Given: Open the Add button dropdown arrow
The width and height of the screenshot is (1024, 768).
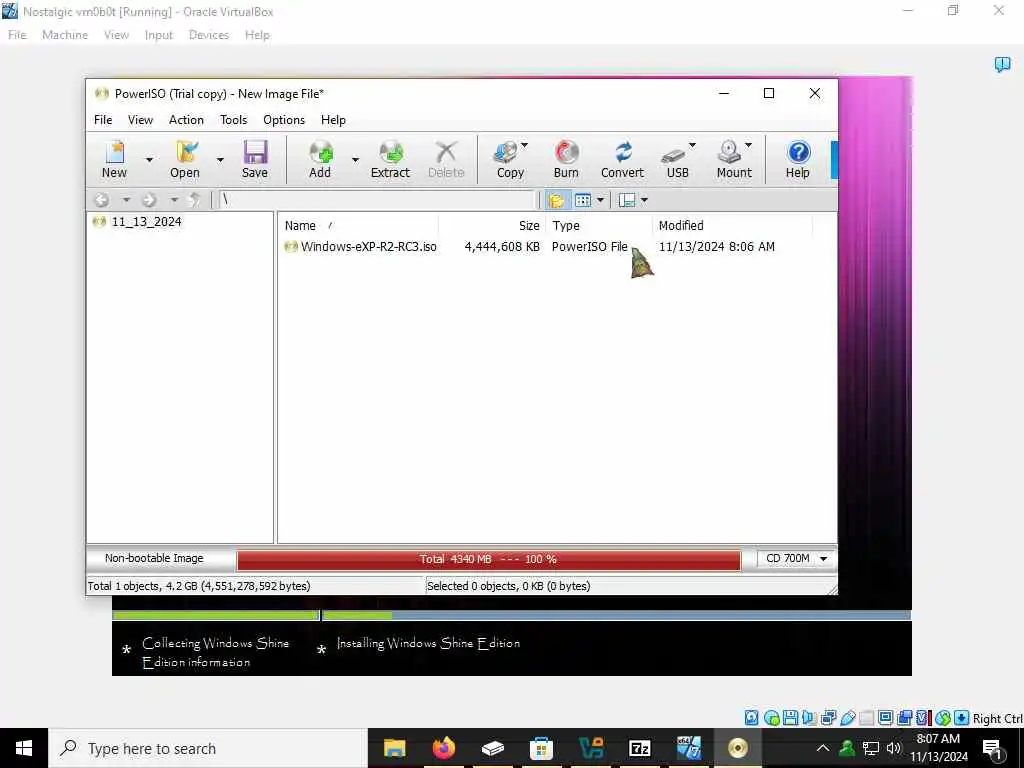Looking at the screenshot, I should pos(355,159).
